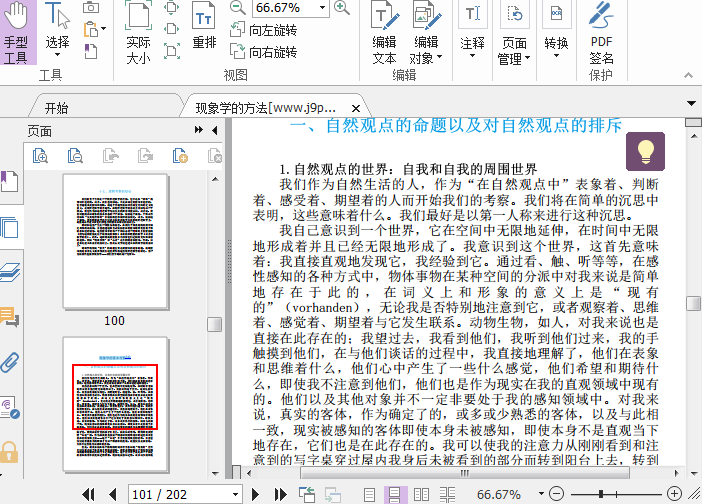702x504 pixels.
Task: Zoom in with the ribbon magnifier plus icon
Action: point(342,8)
